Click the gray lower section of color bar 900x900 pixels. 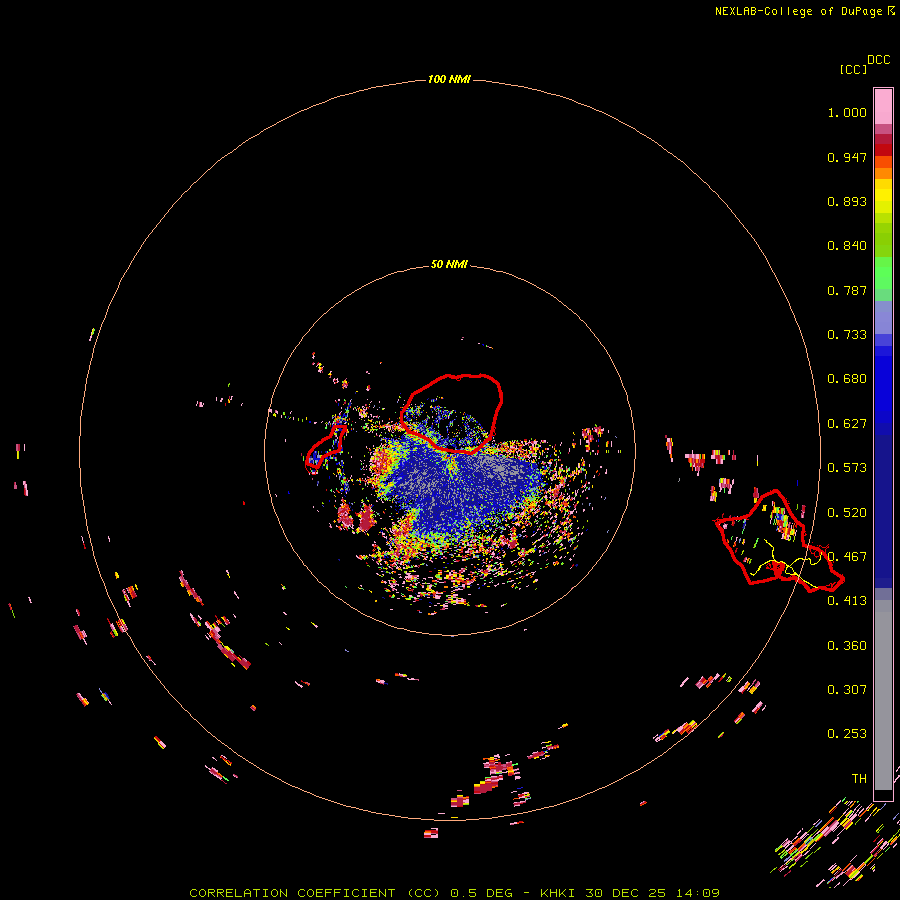point(883,695)
